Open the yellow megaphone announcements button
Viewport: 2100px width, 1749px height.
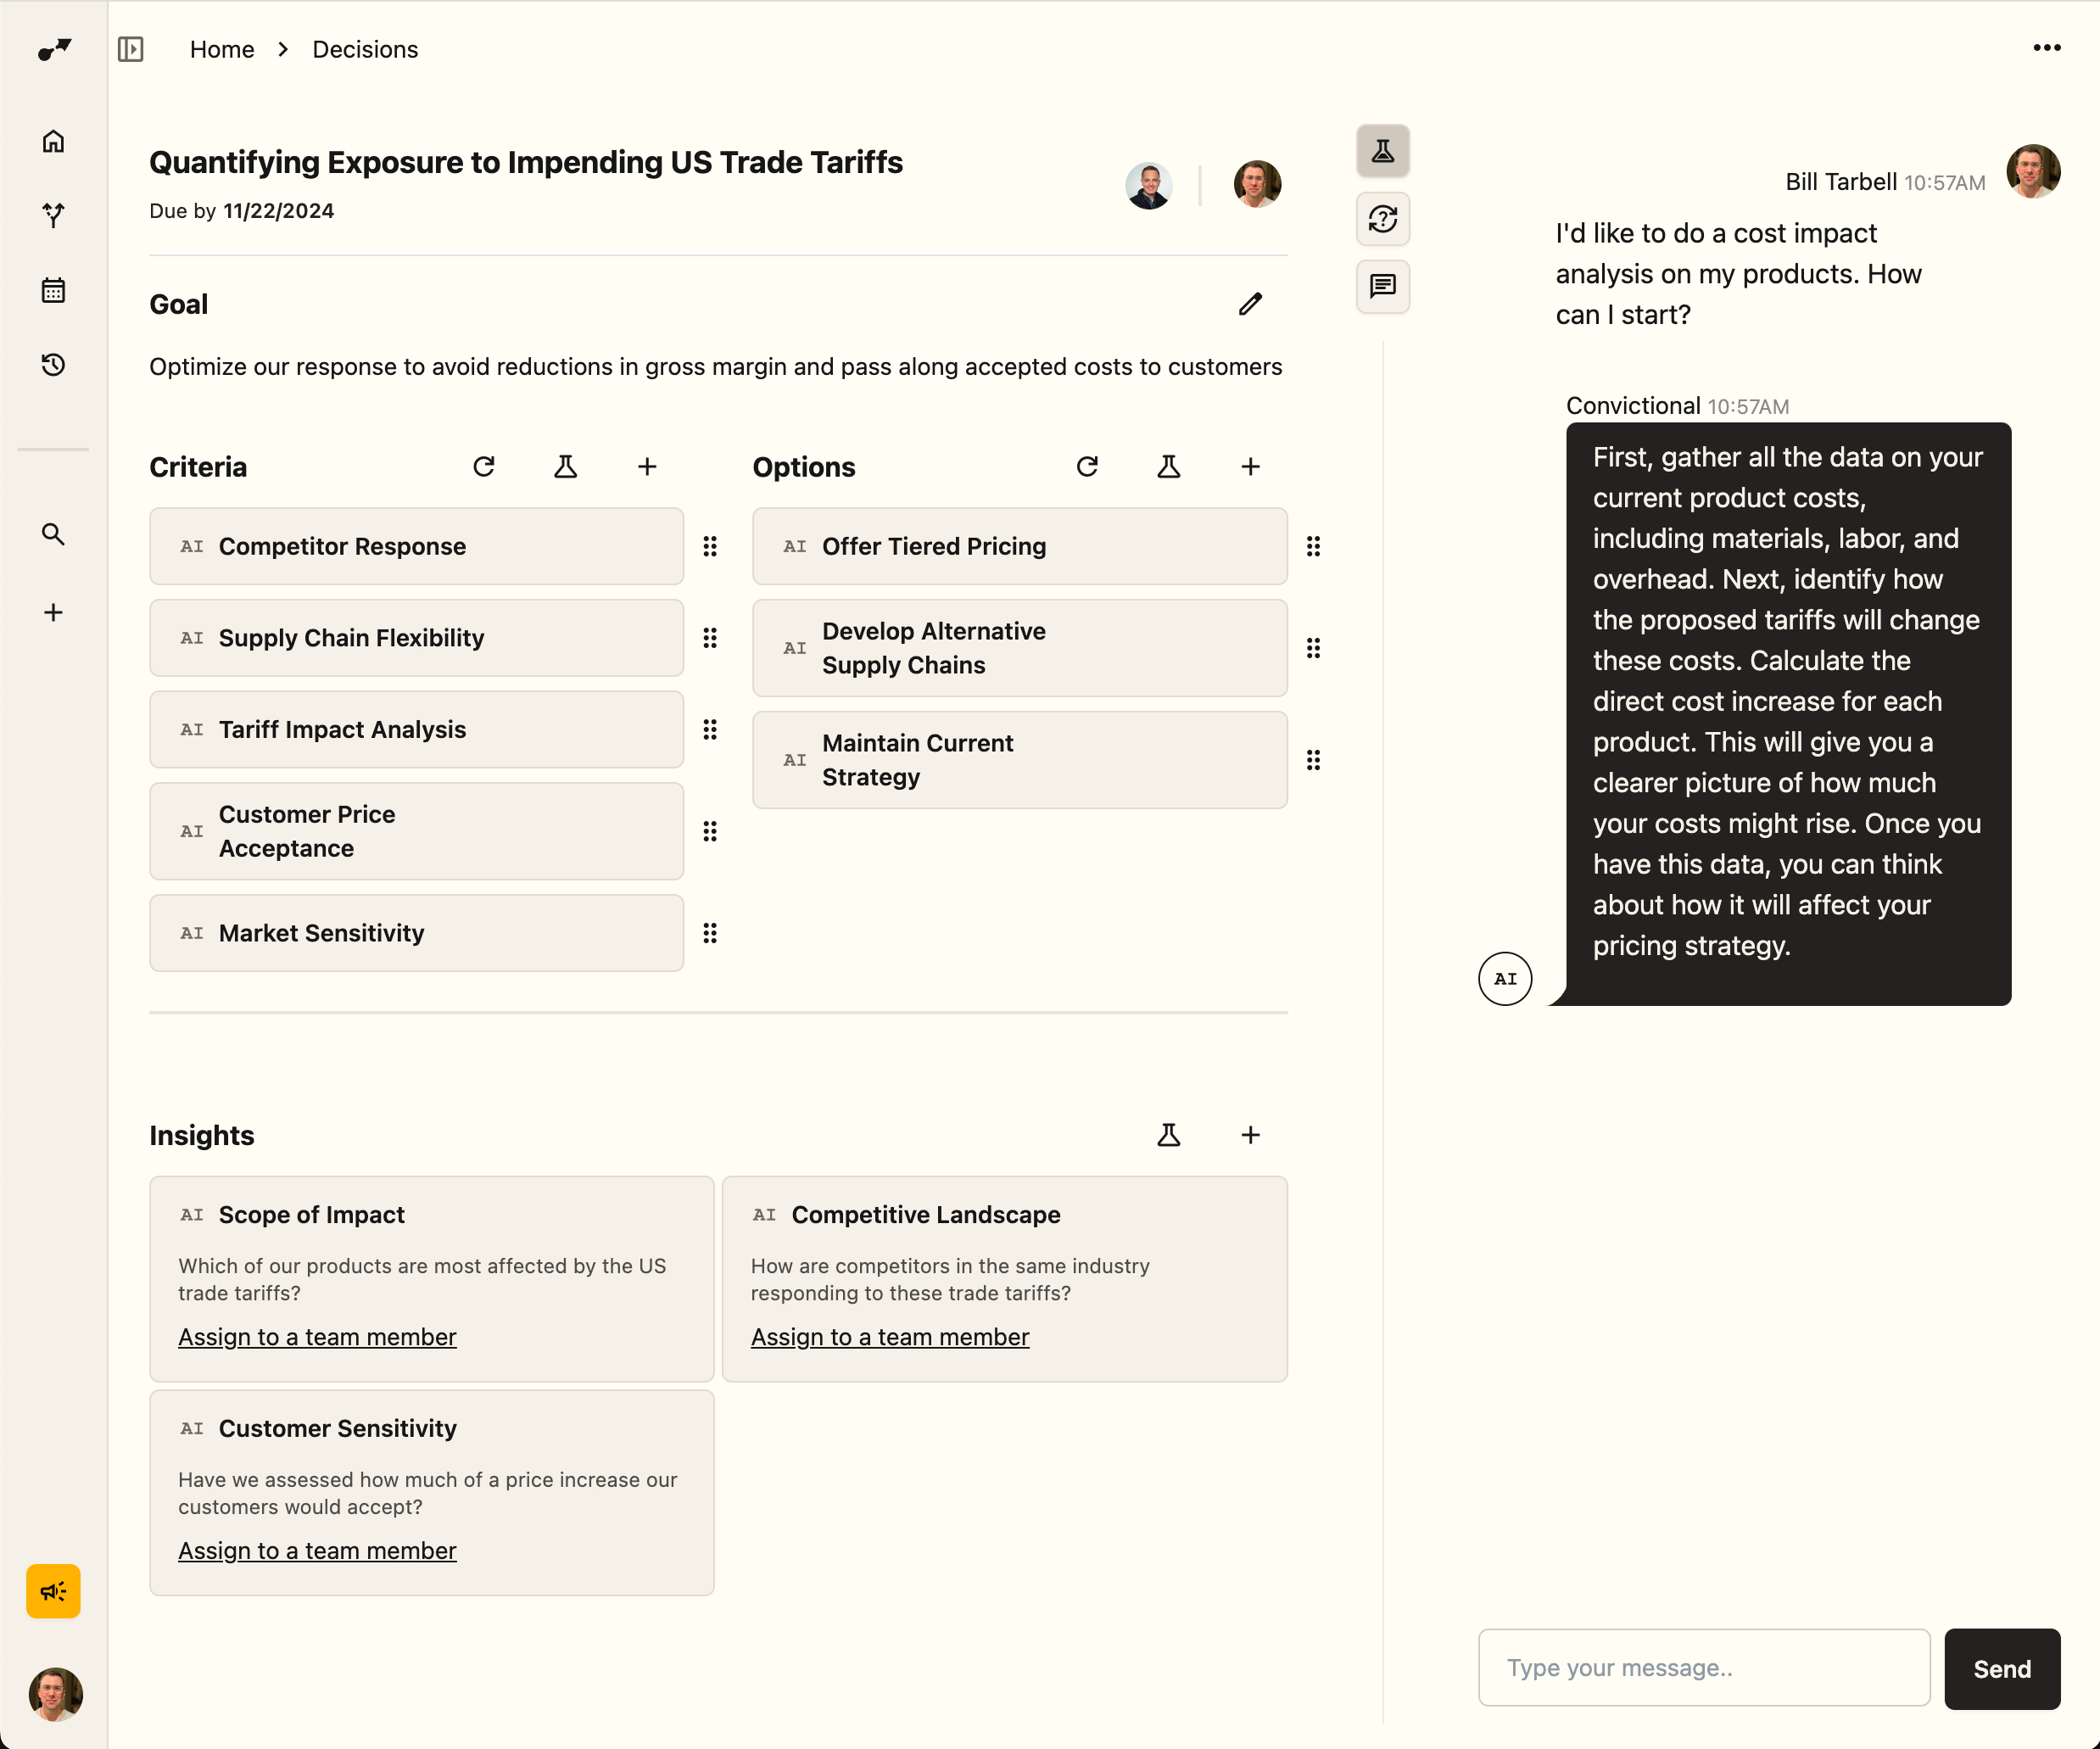coord(53,1591)
